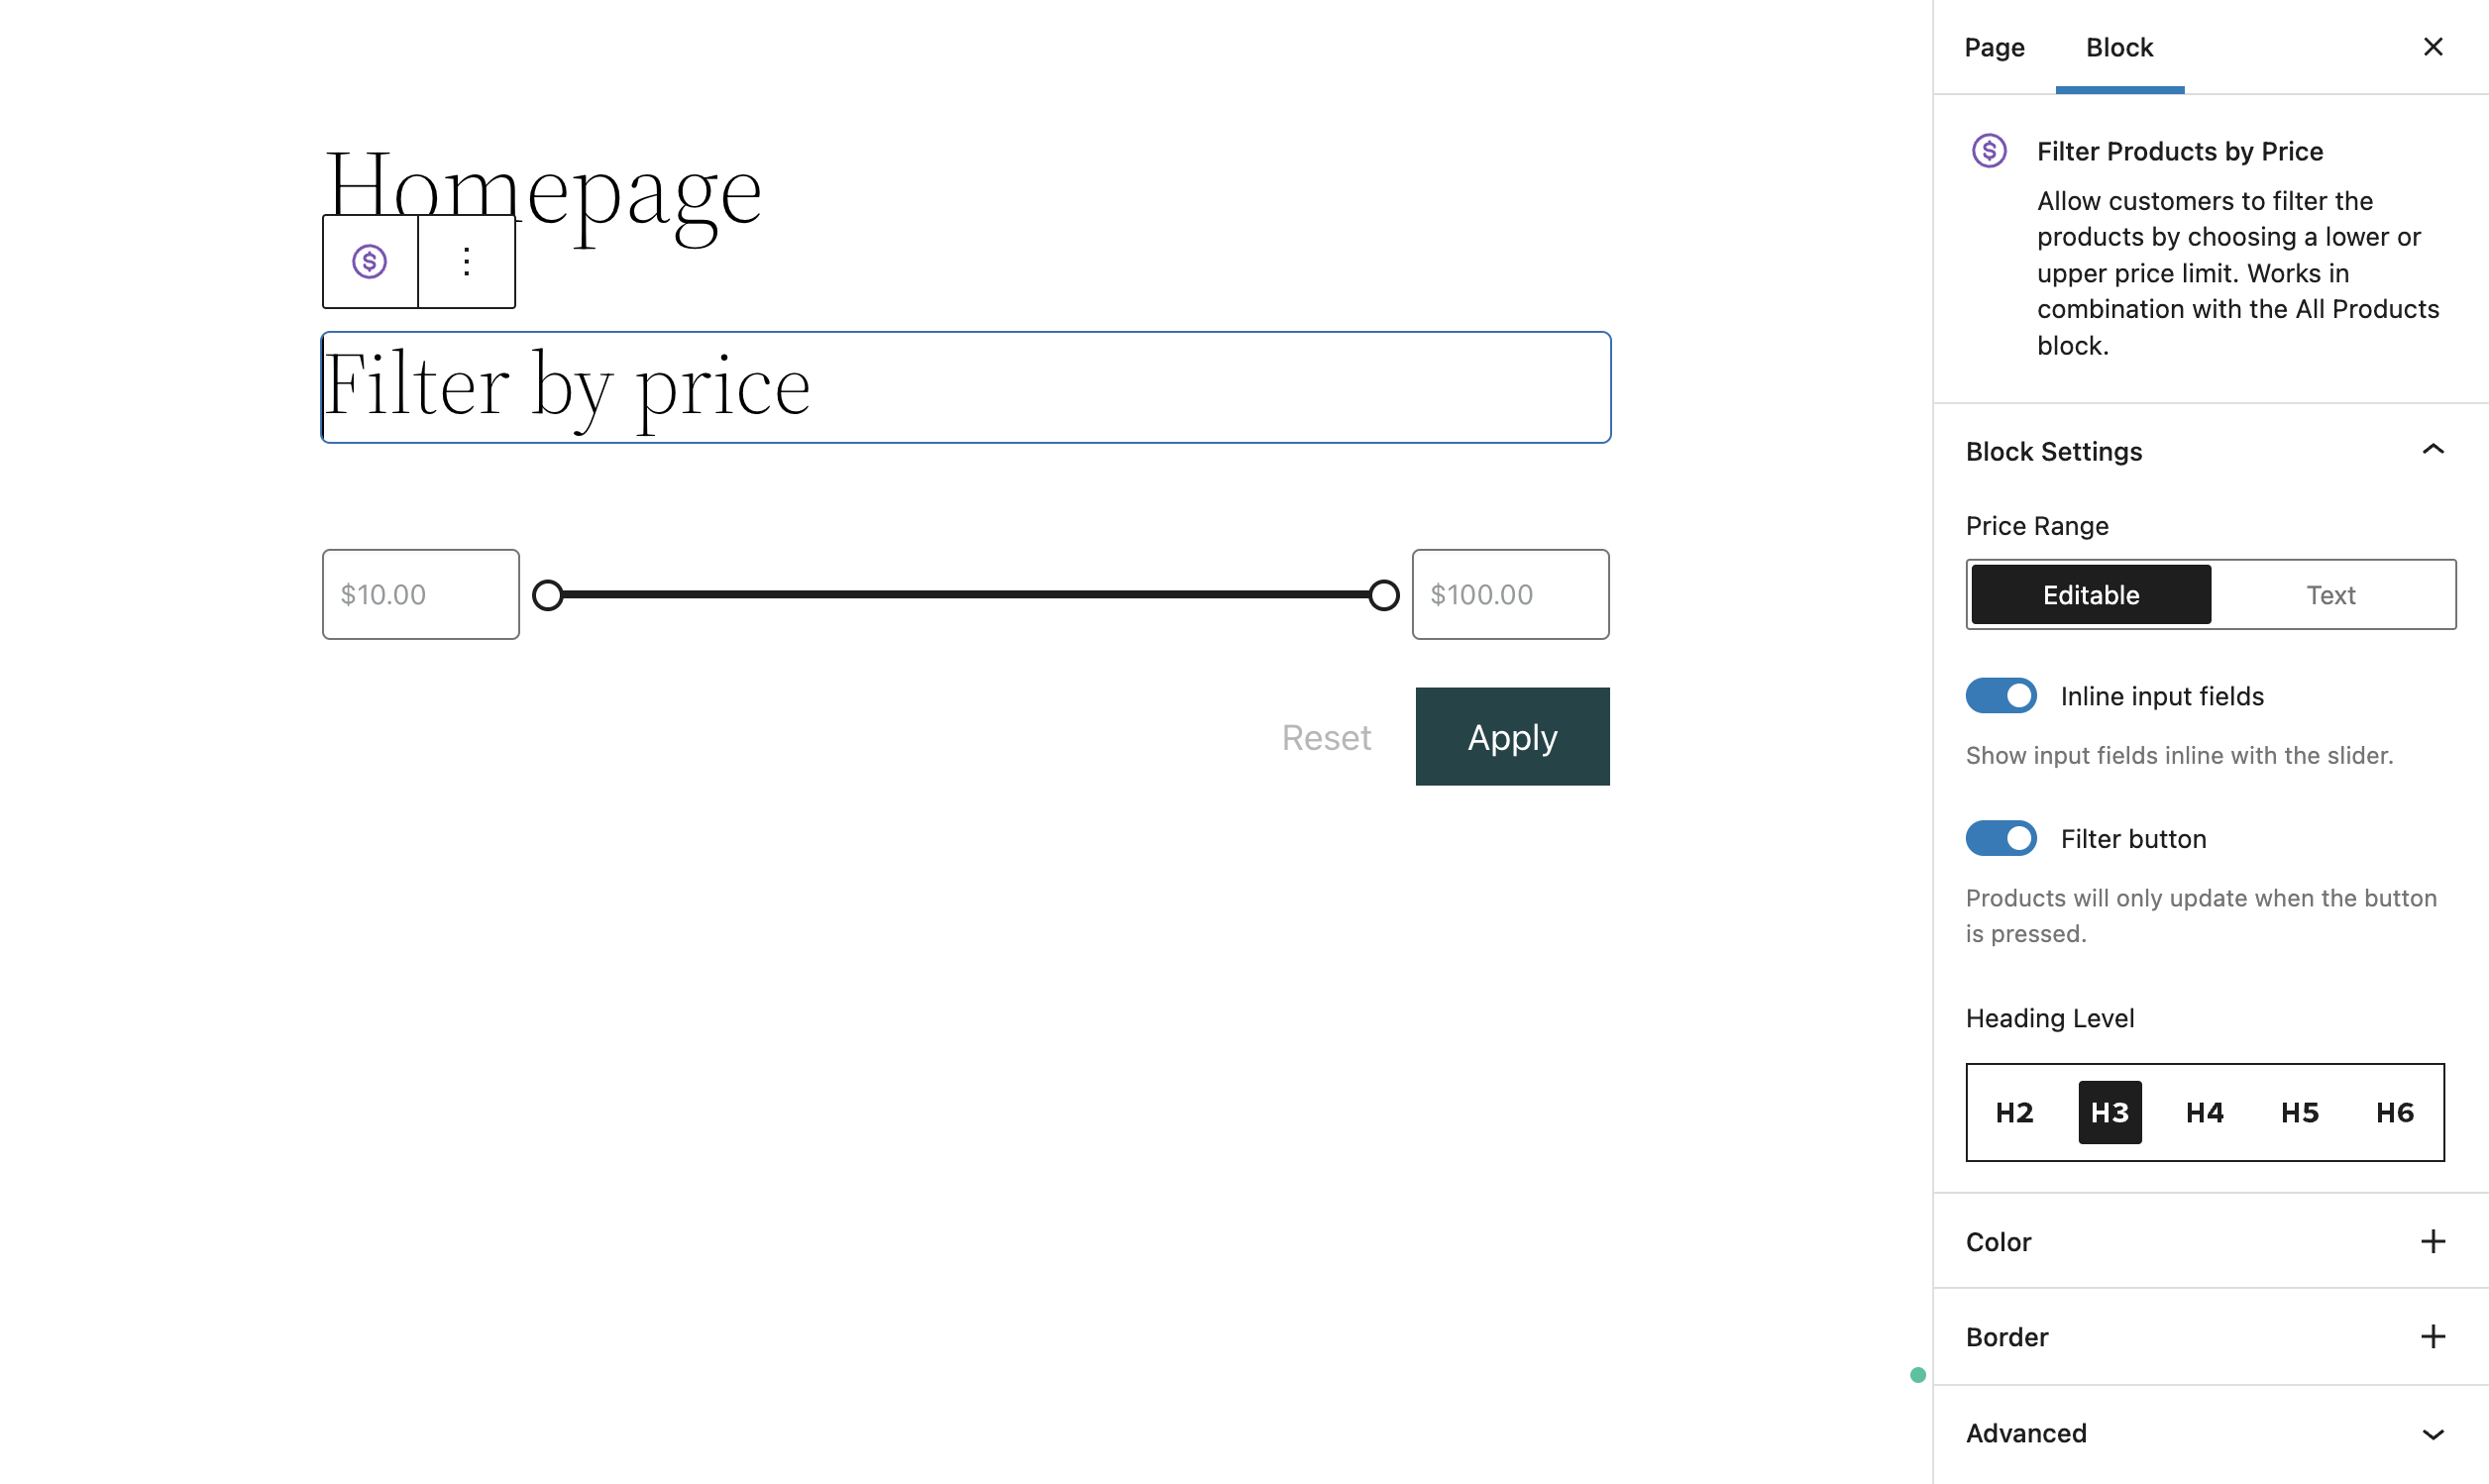Collapse the Block Settings panel
The image size is (2489, 1484).
[2210, 451]
